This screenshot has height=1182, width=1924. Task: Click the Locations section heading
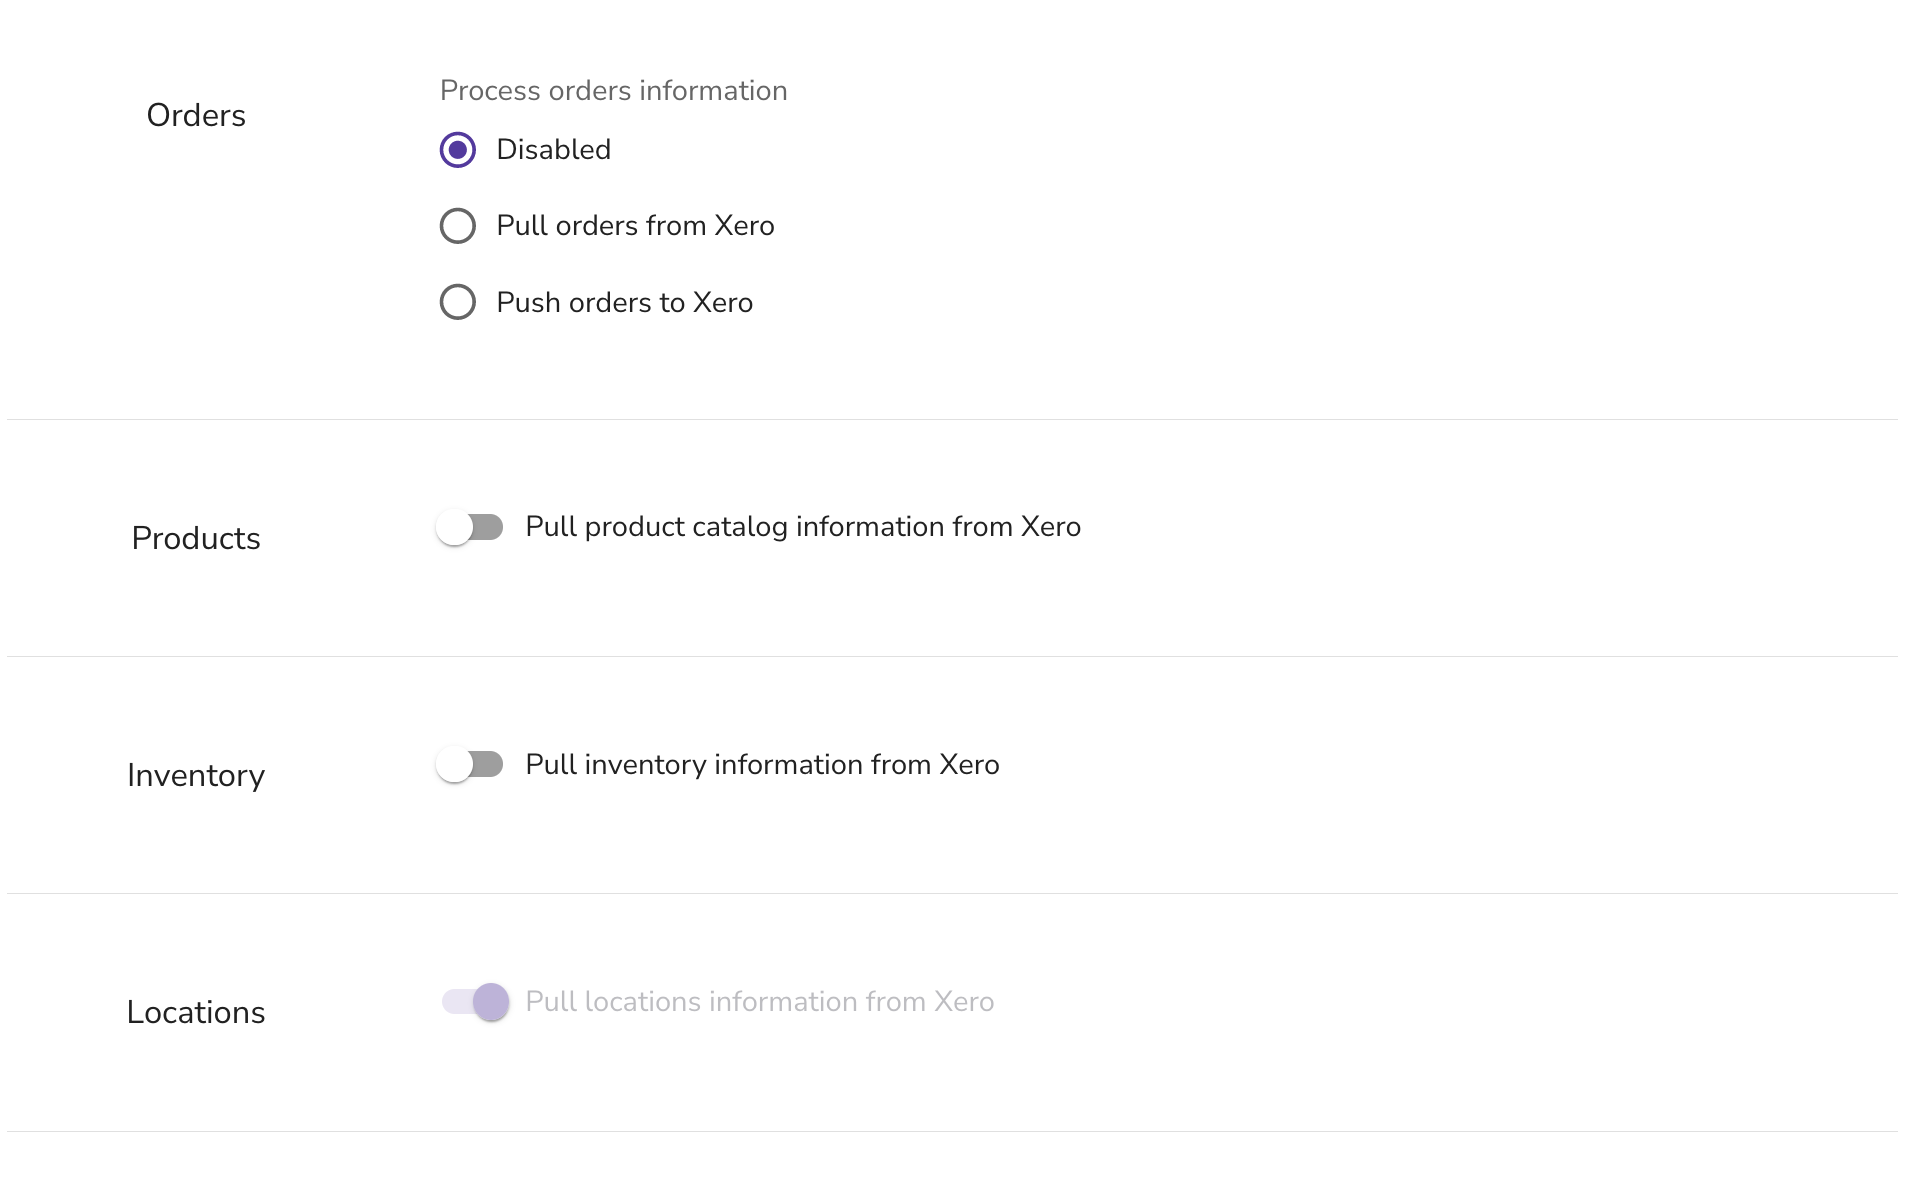196,1012
